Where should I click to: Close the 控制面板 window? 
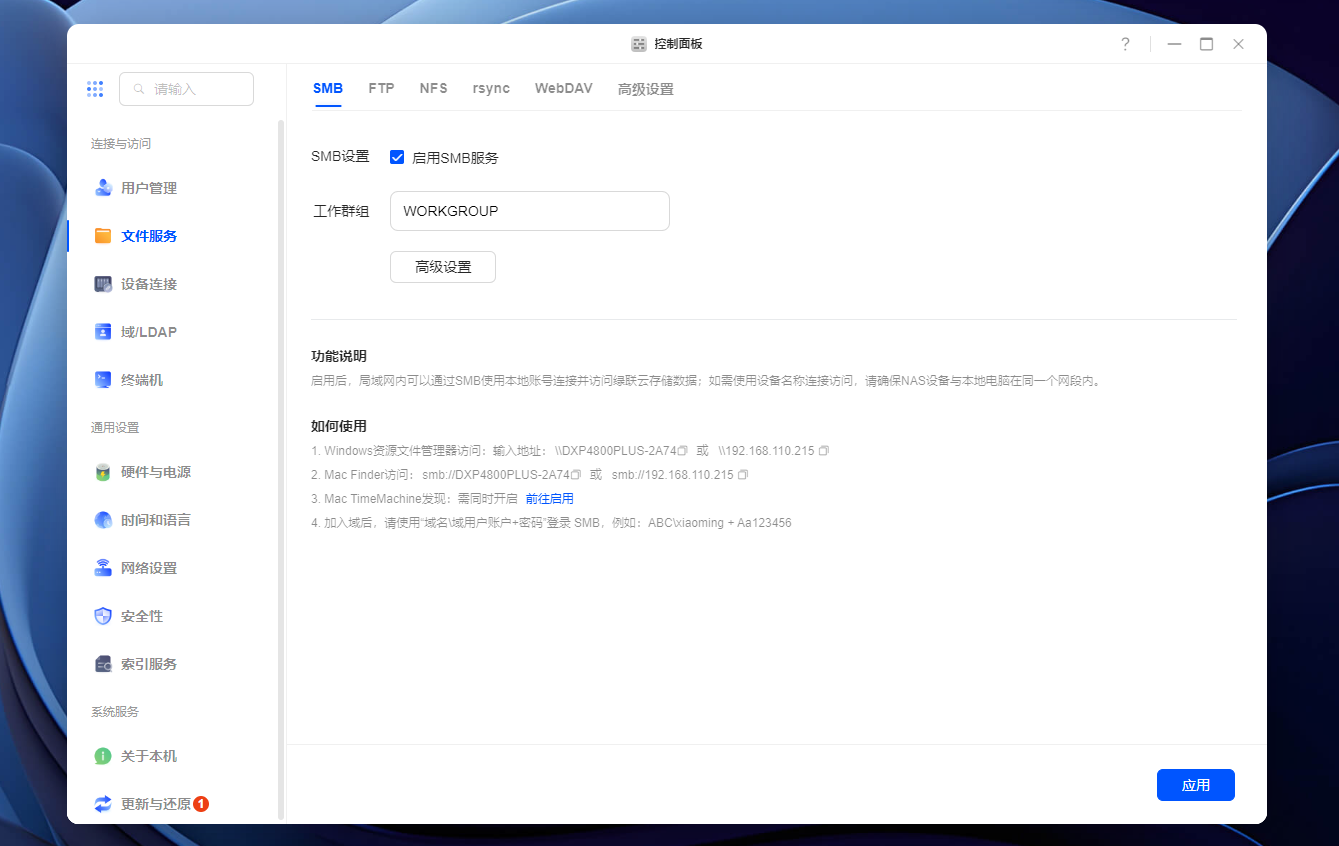tap(1239, 44)
